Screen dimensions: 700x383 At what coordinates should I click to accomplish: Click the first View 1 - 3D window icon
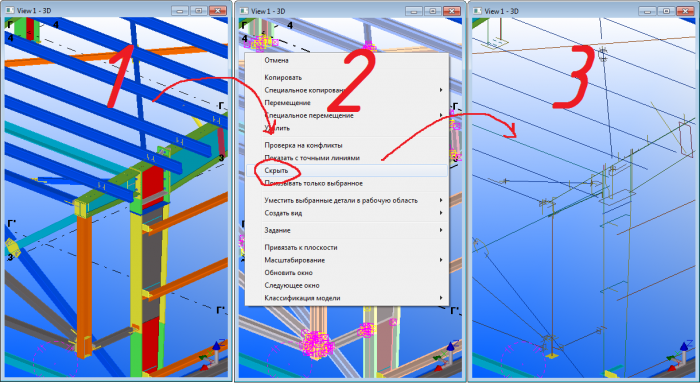coord(10,11)
